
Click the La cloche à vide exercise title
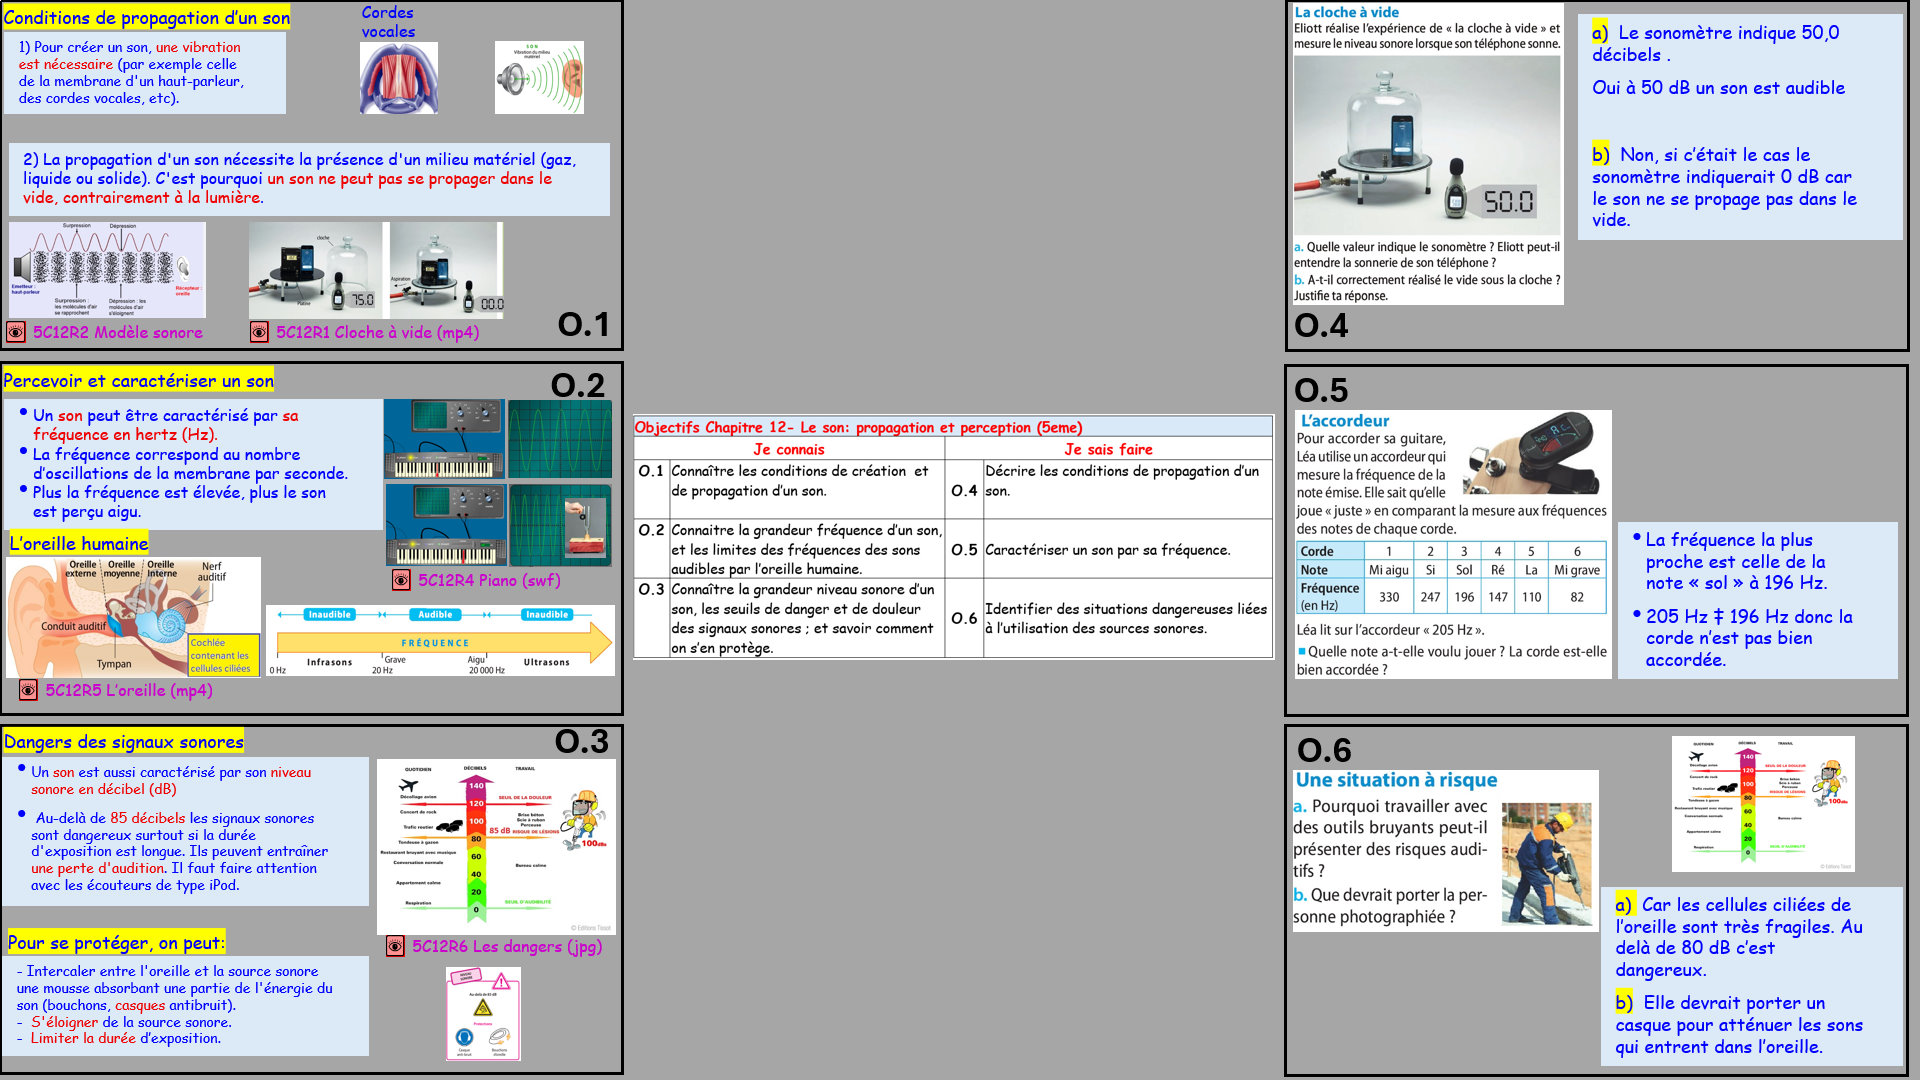1347,12
